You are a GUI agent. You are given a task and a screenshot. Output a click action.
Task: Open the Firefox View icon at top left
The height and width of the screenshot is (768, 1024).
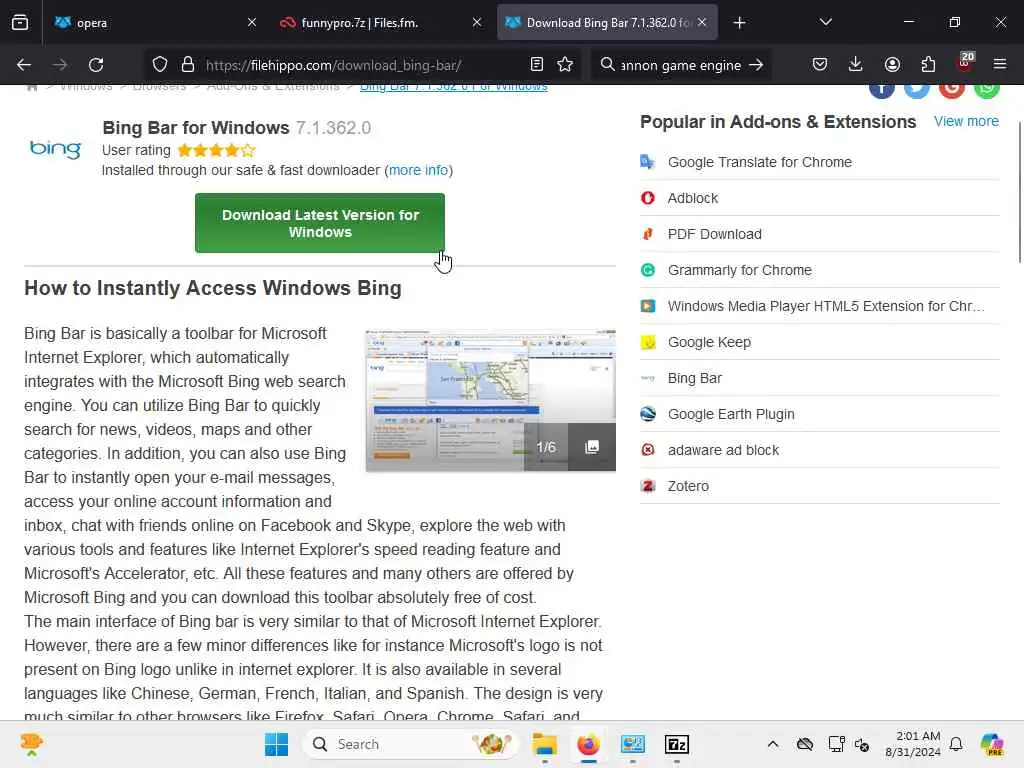coord(20,22)
